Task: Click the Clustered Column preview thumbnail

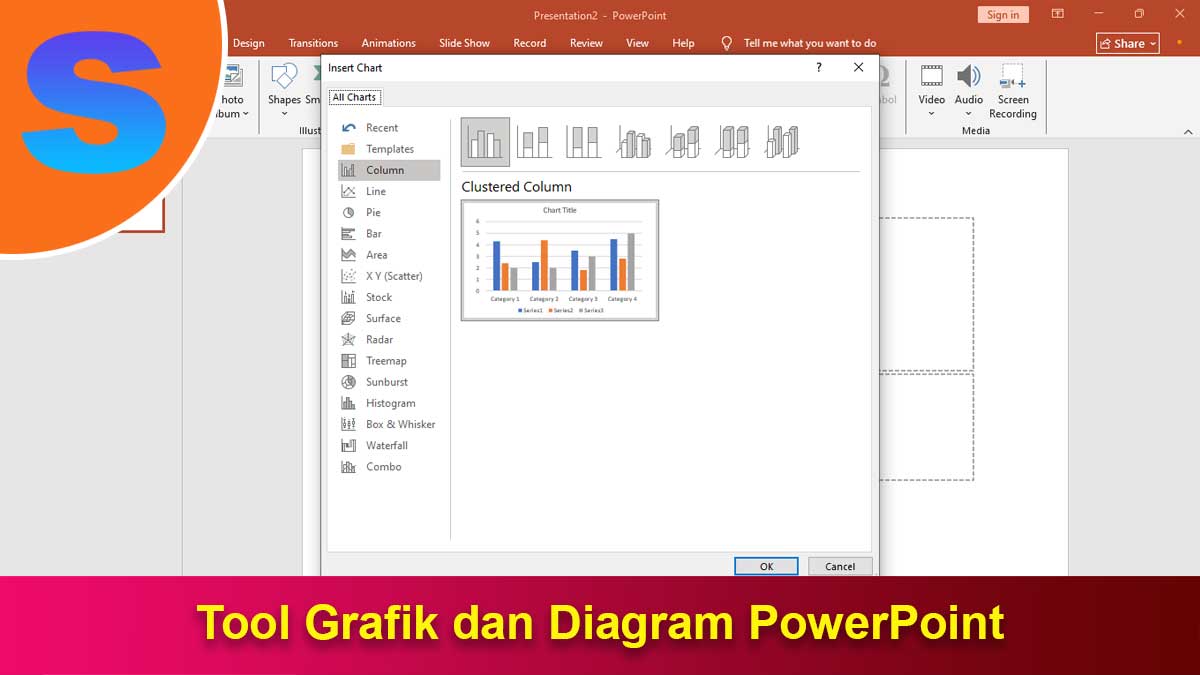Action: pos(560,260)
